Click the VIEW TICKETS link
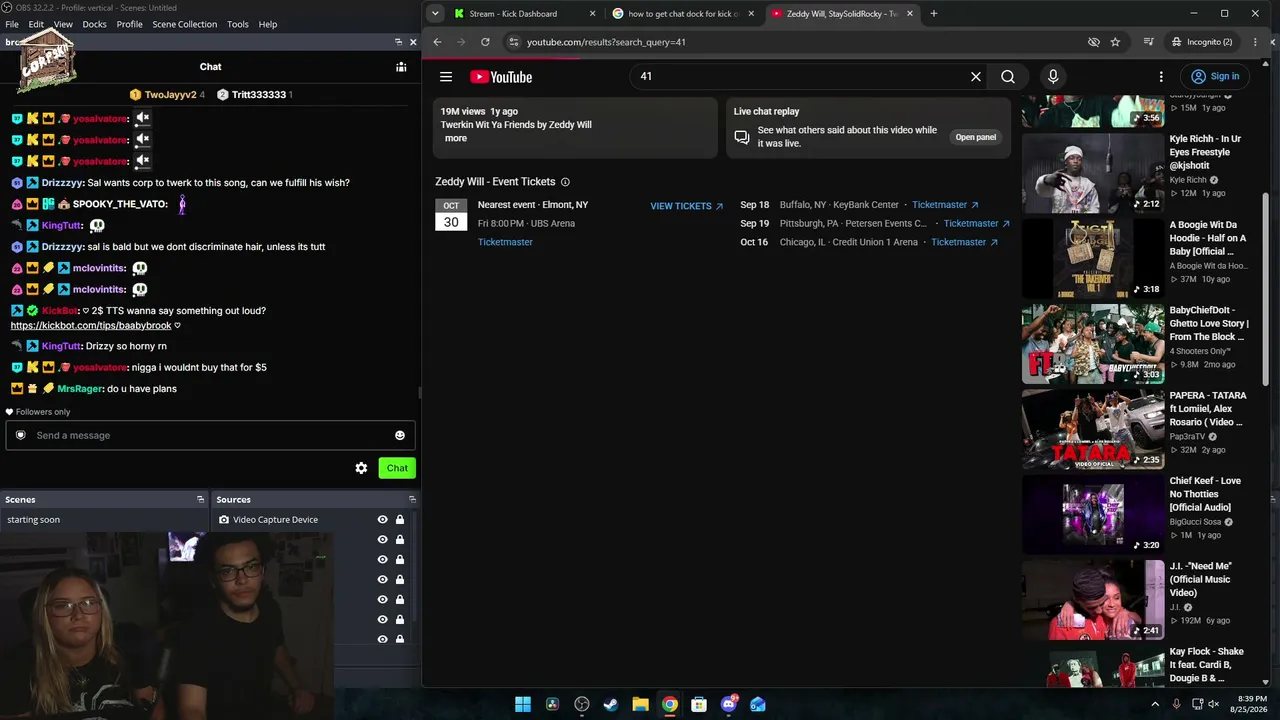The width and height of the screenshot is (1280, 720). pos(686,206)
